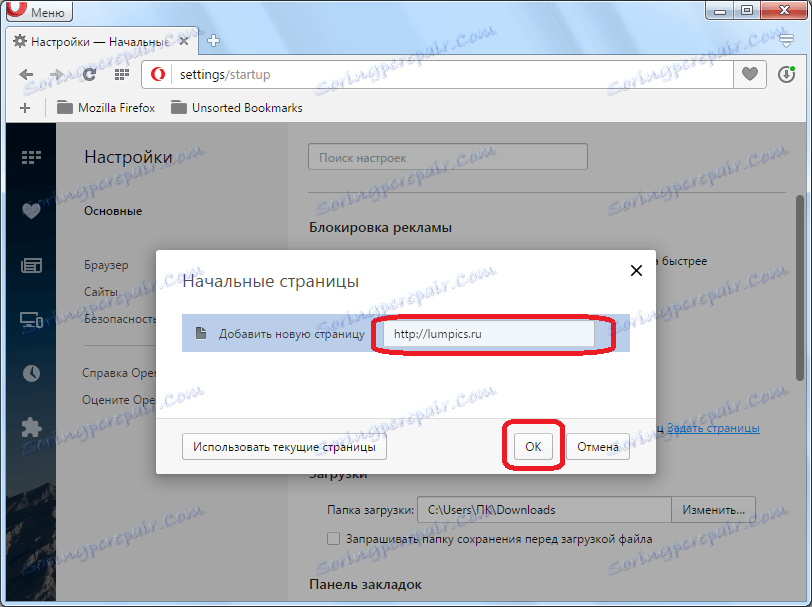
Task: Click the settings page vertical scrollbar
Action: tap(801, 287)
